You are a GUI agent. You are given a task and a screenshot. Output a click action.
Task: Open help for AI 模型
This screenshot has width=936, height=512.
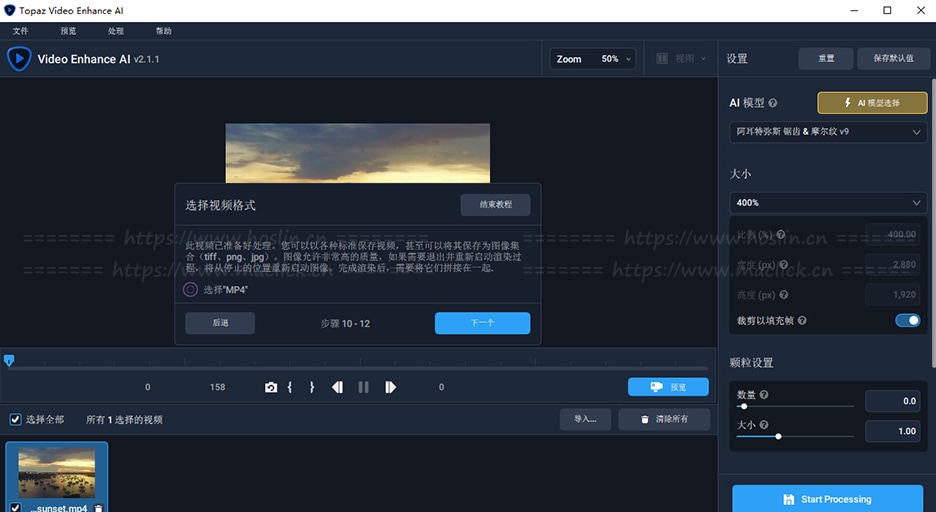(x=773, y=103)
